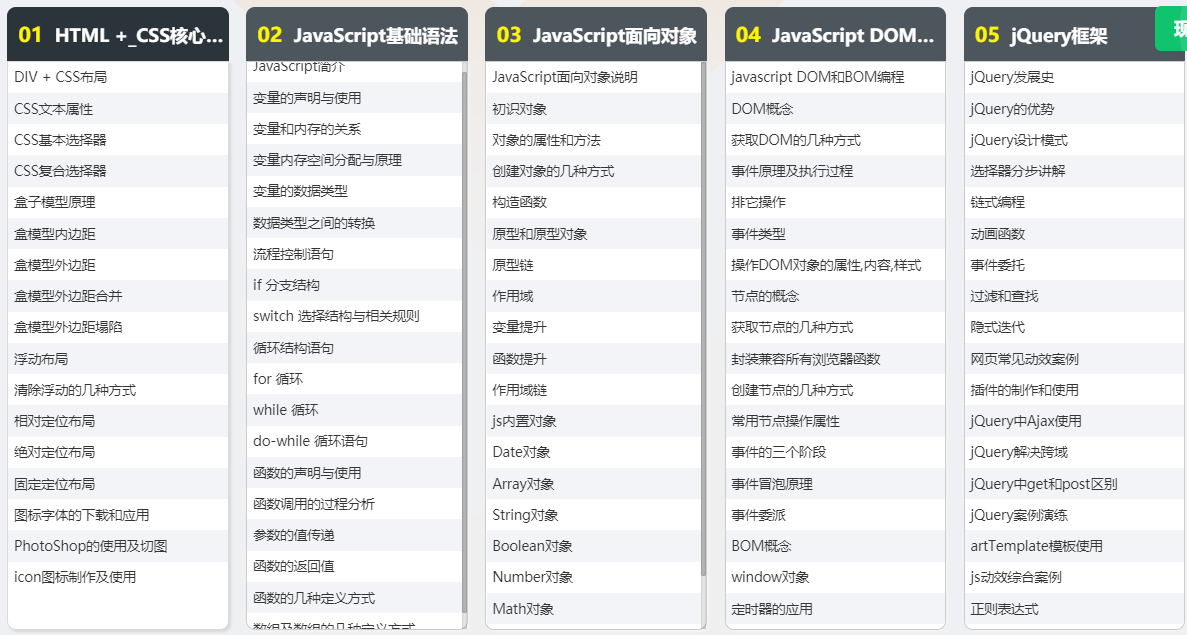Click 绝对定位布局 row
This screenshot has height=635, width=1187.
(x=117, y=452)
